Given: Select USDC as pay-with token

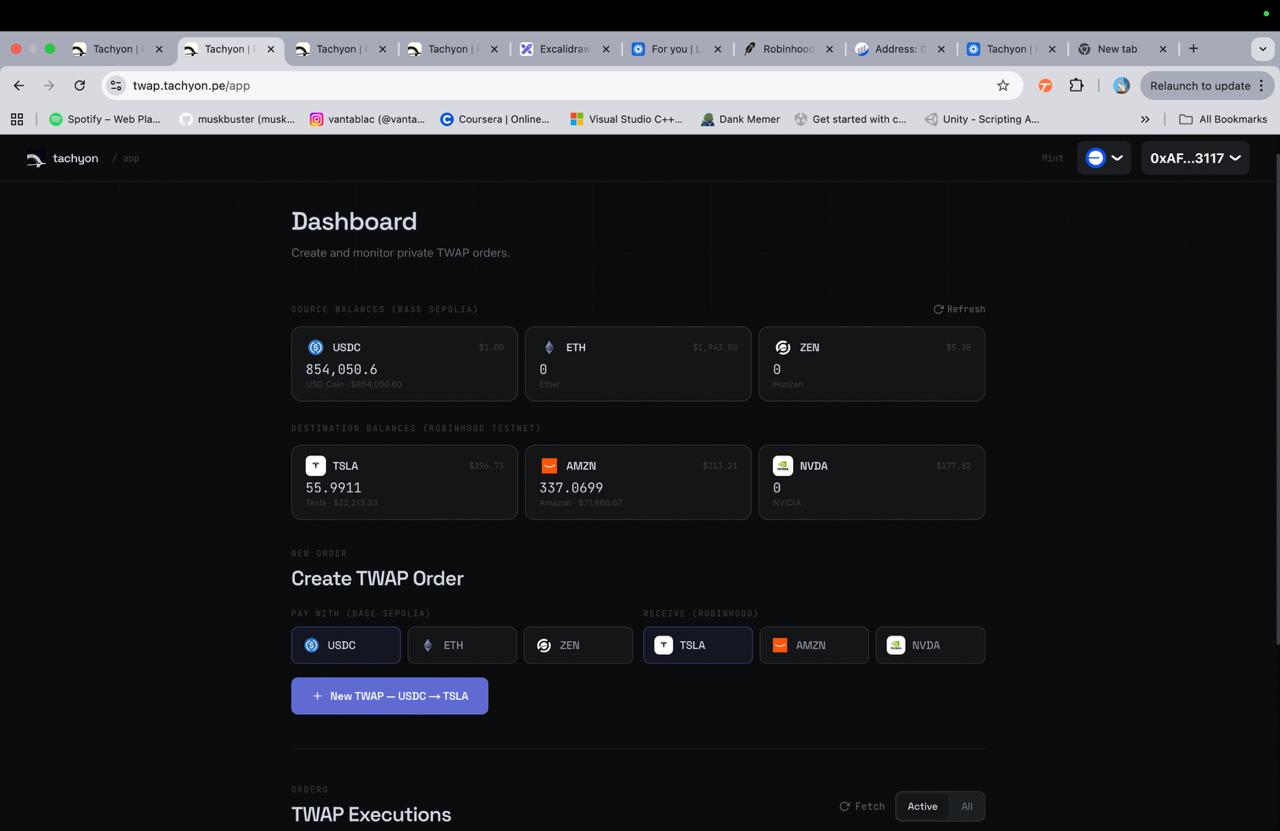Looking at the screenshot, I should coord(346,645).
